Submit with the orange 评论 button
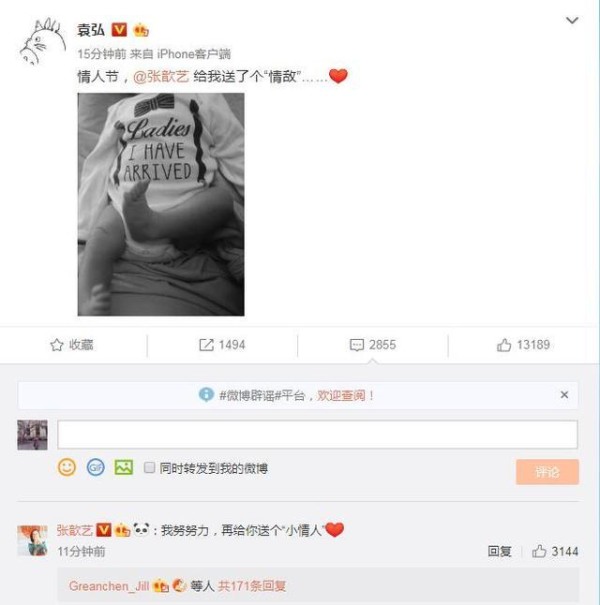The width and height of the screenshot is (600, 605). tap(547, 471)
